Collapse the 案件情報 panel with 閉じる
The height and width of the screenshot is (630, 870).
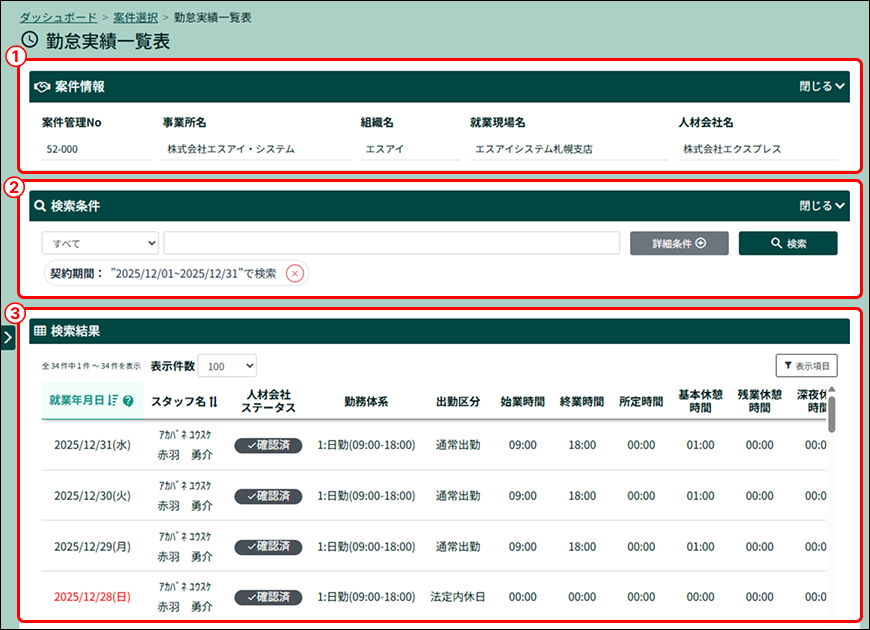pos(822,87)
